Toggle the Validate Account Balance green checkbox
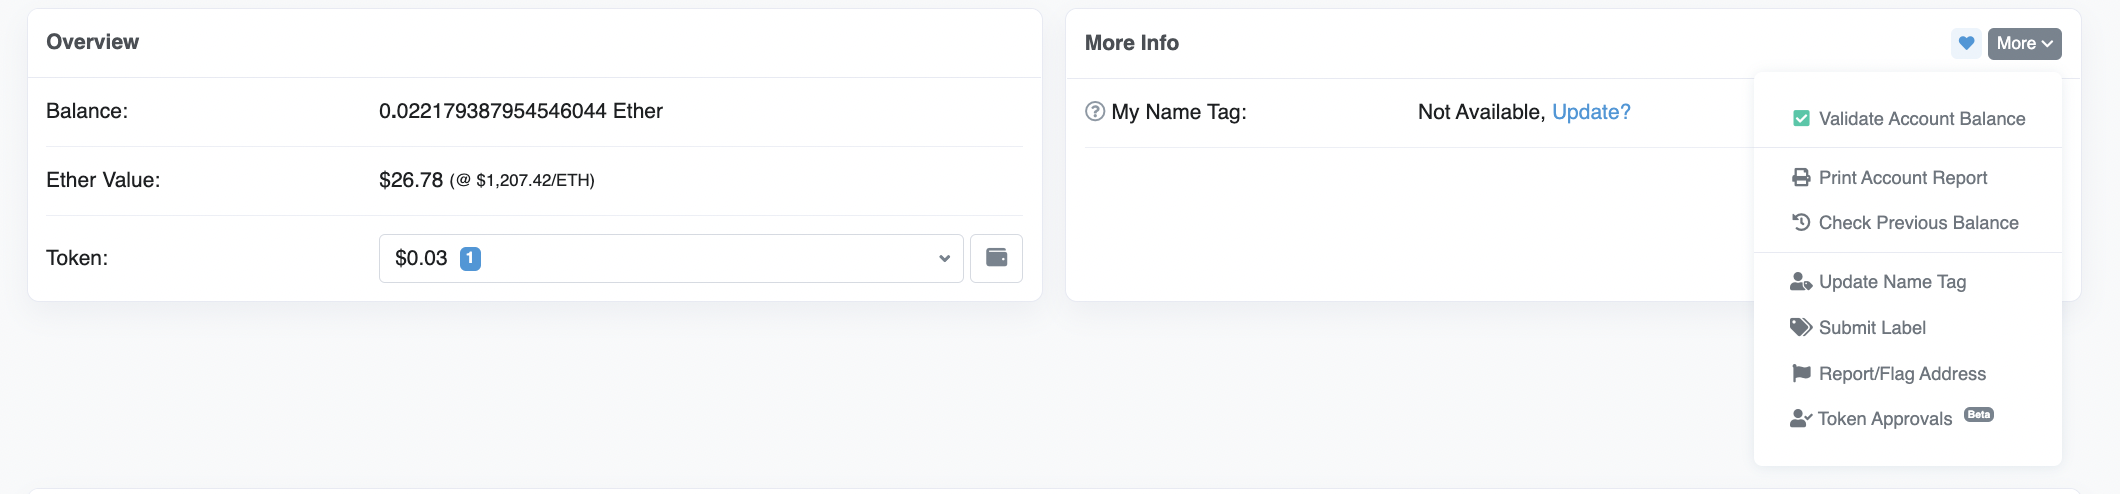This screenshot has width=2120, height=494. tap(1801, 118)
